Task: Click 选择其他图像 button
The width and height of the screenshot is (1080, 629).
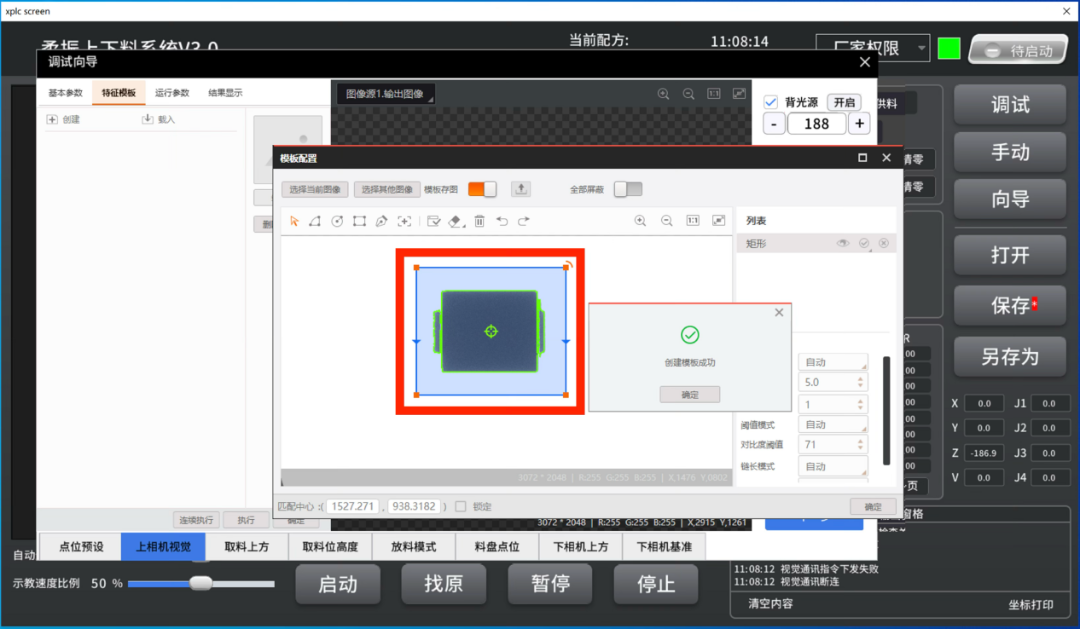Action: point(387,189)
